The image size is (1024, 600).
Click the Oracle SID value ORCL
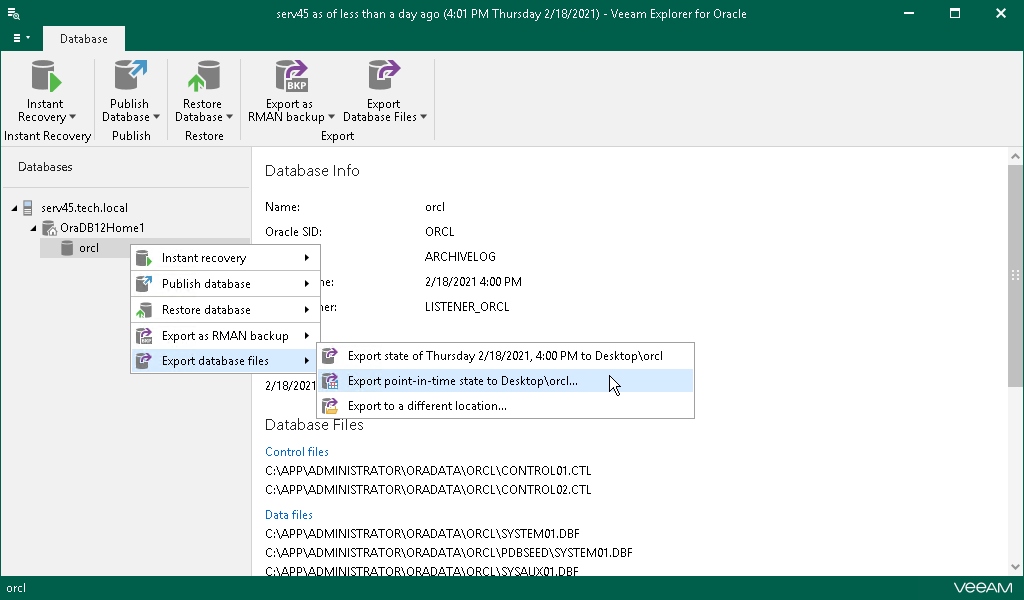click(439, 232)
